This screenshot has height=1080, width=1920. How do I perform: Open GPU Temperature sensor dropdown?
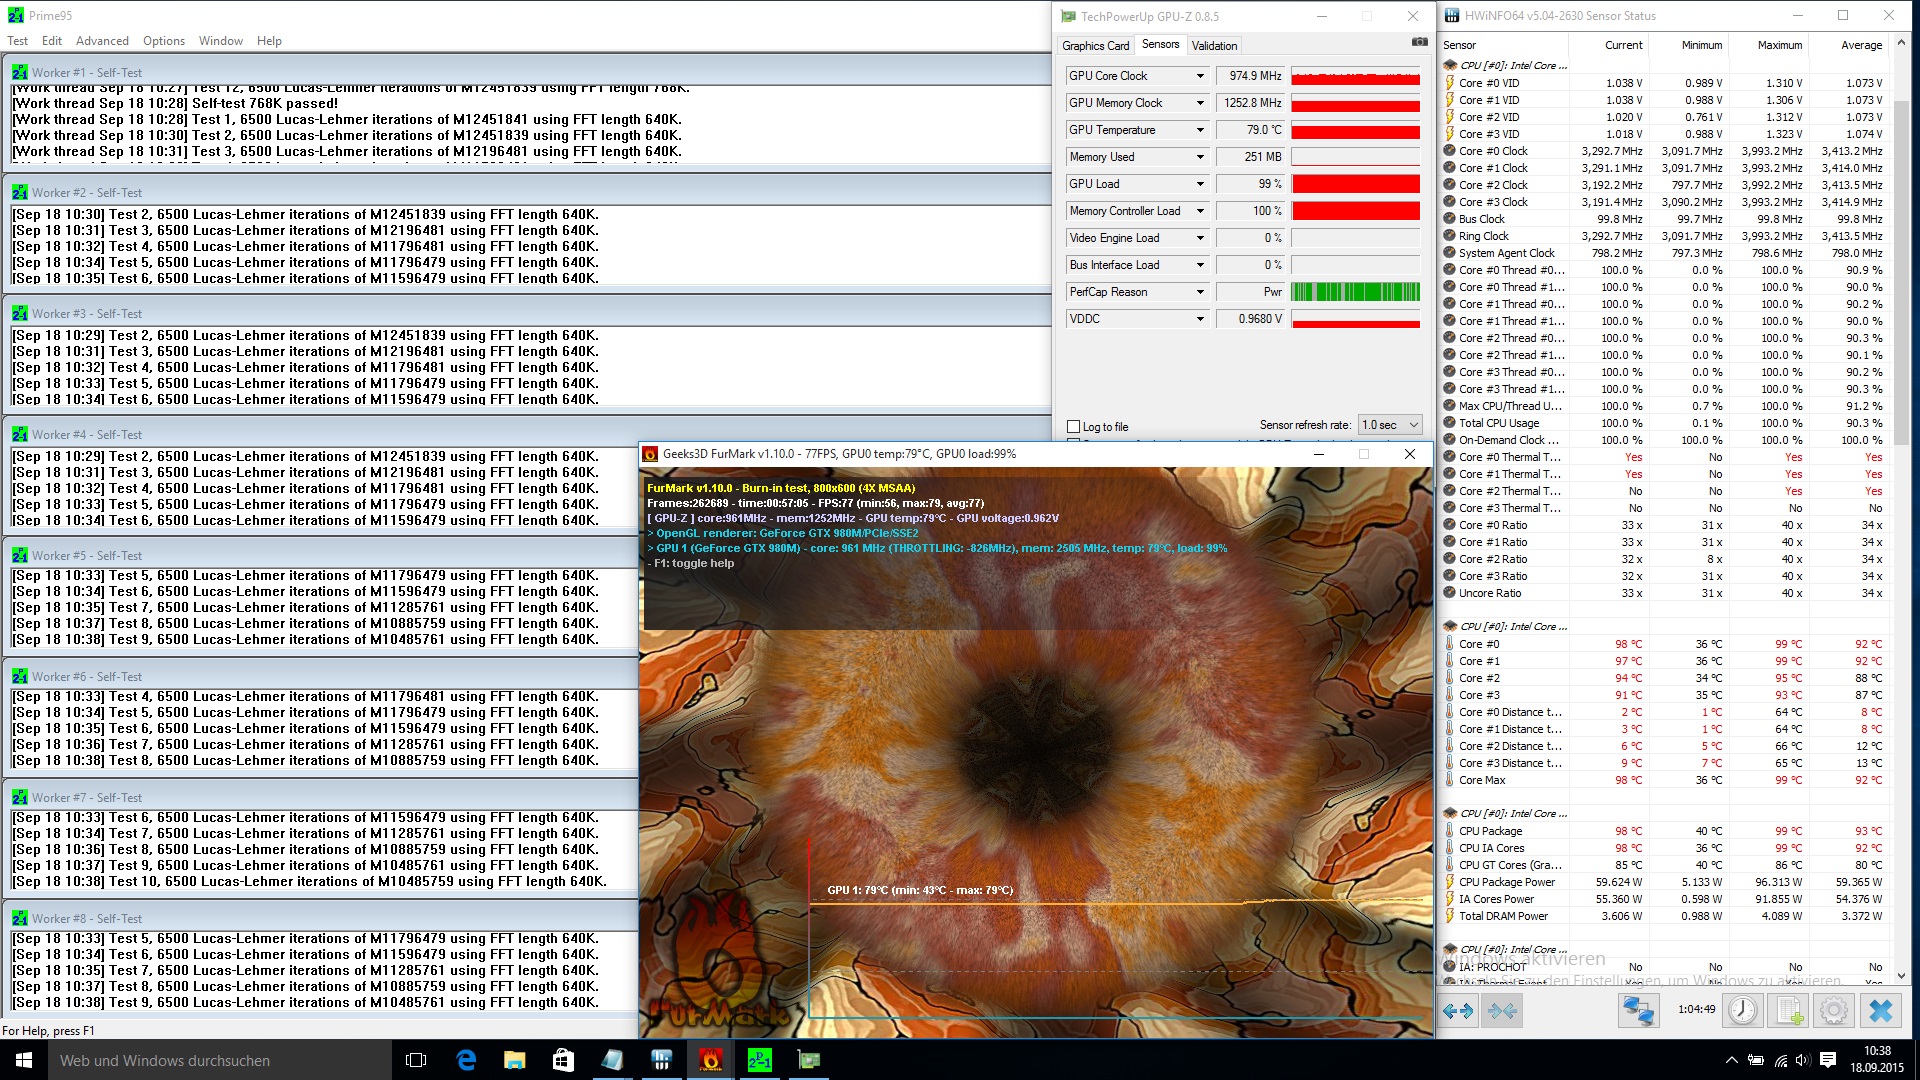[1200, 130]
